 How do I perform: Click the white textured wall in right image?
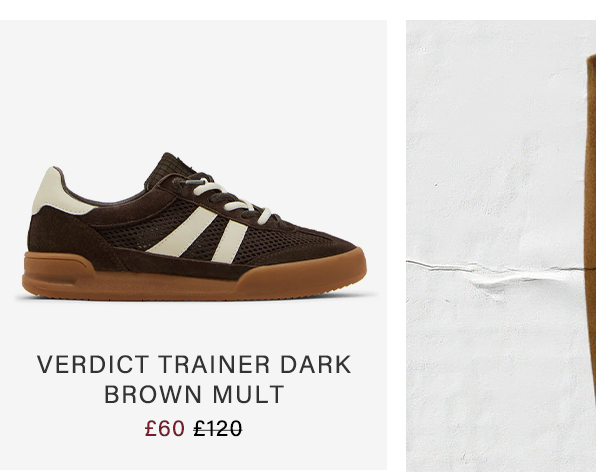pyautogui.click(x=494, y=152)
